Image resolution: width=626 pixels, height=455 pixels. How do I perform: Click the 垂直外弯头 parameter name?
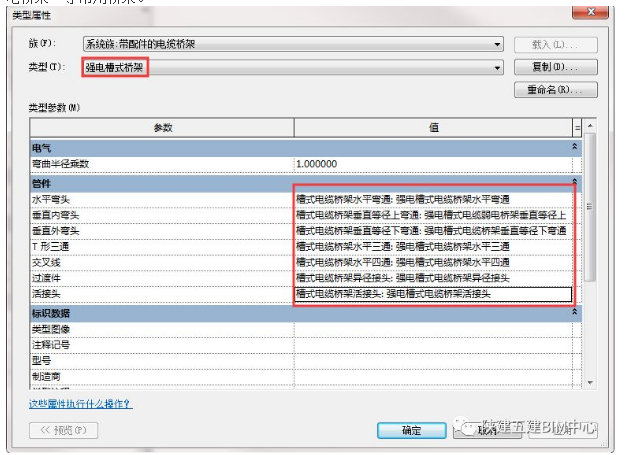coord(55,231)
